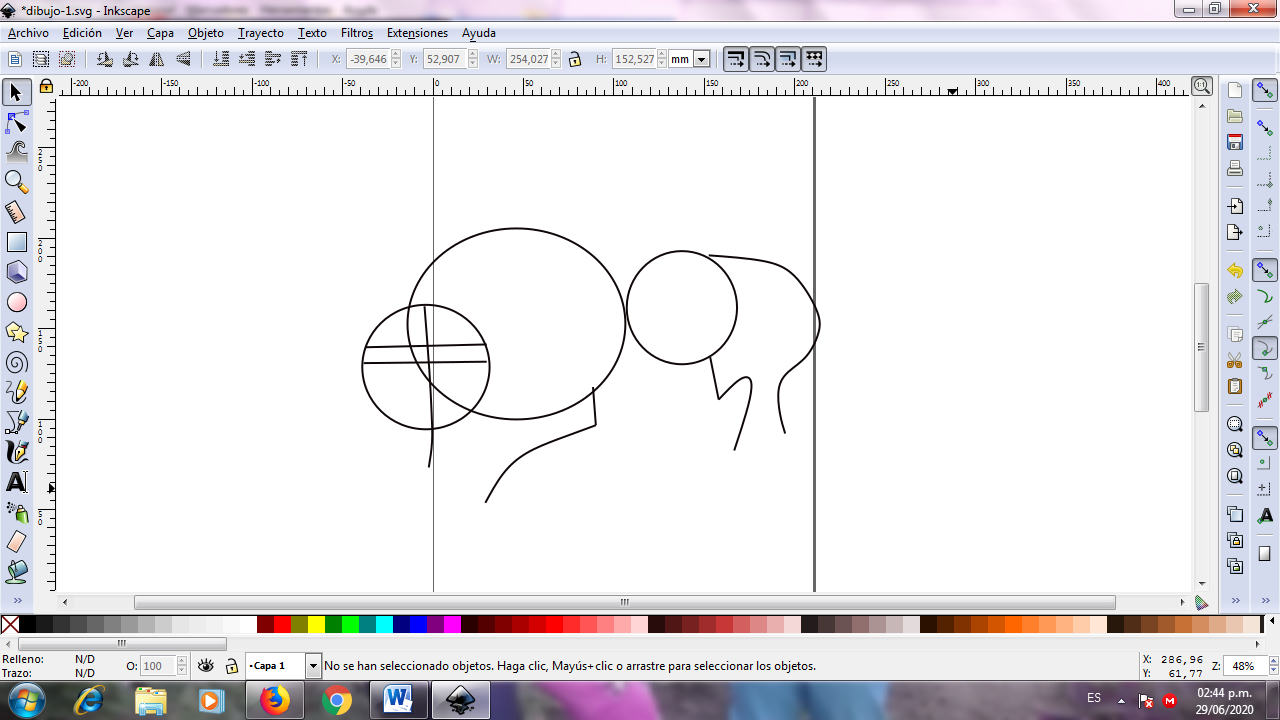This screenshot has width=1280, height=720.
Task: Toggle scale stroke width with object
Action: click(736, 59)
